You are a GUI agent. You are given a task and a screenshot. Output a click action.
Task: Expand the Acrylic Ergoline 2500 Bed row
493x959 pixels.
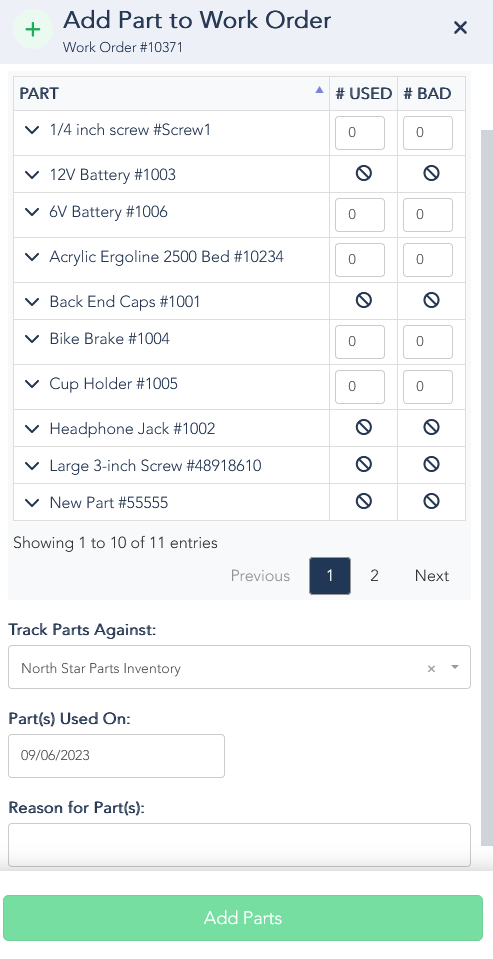click(32, 257)
